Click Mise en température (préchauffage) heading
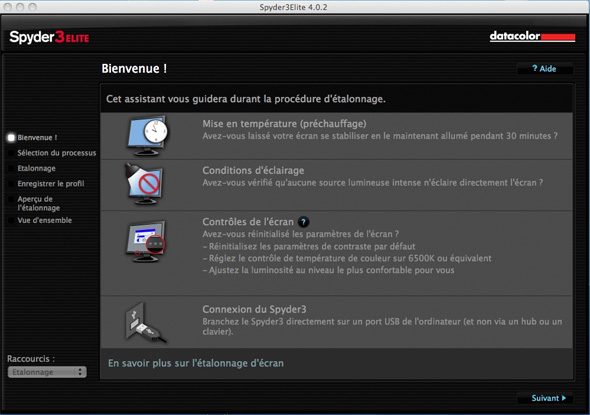590x415 pixels. pyautogui.click(x=284, y=124)
